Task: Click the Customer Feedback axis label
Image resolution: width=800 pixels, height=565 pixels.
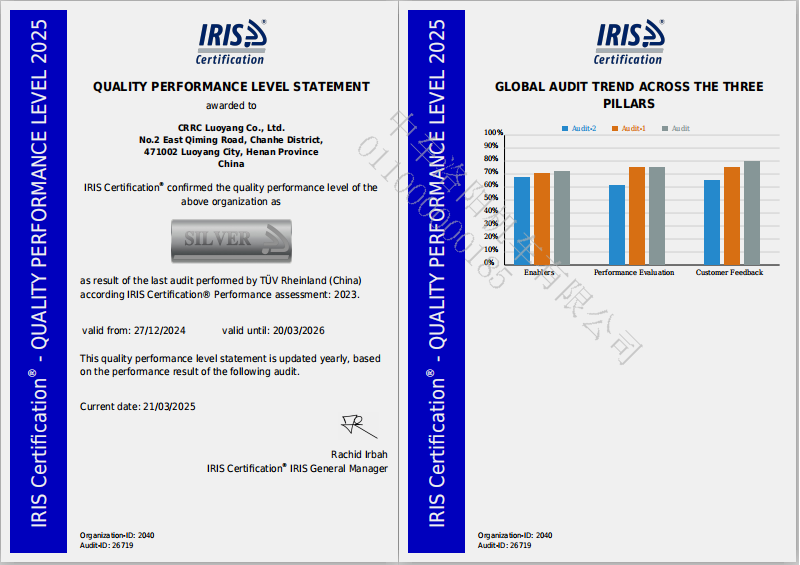Action: coord(729,272)
